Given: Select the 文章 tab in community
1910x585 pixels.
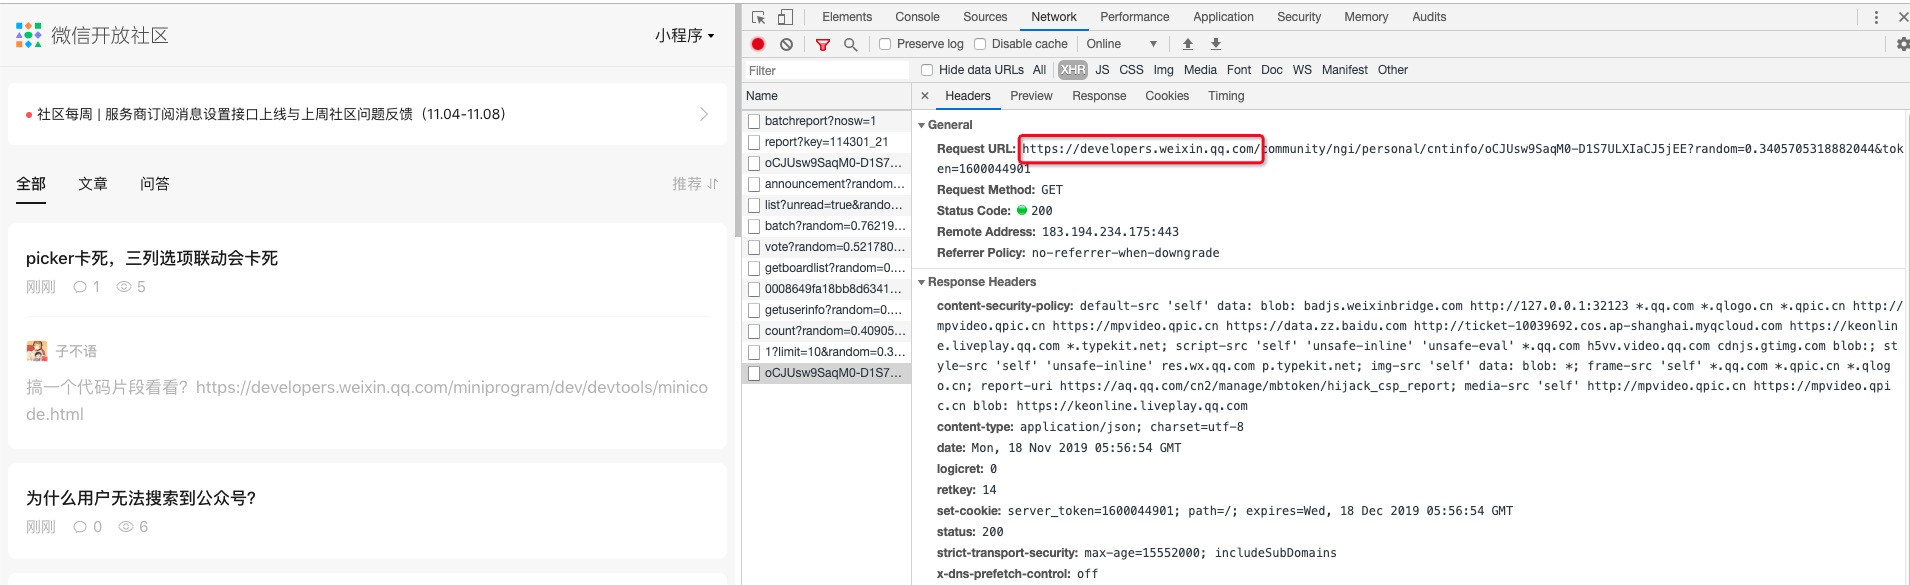Looking at the screenshot, I should pyautogui.click(x=93, y=184).
